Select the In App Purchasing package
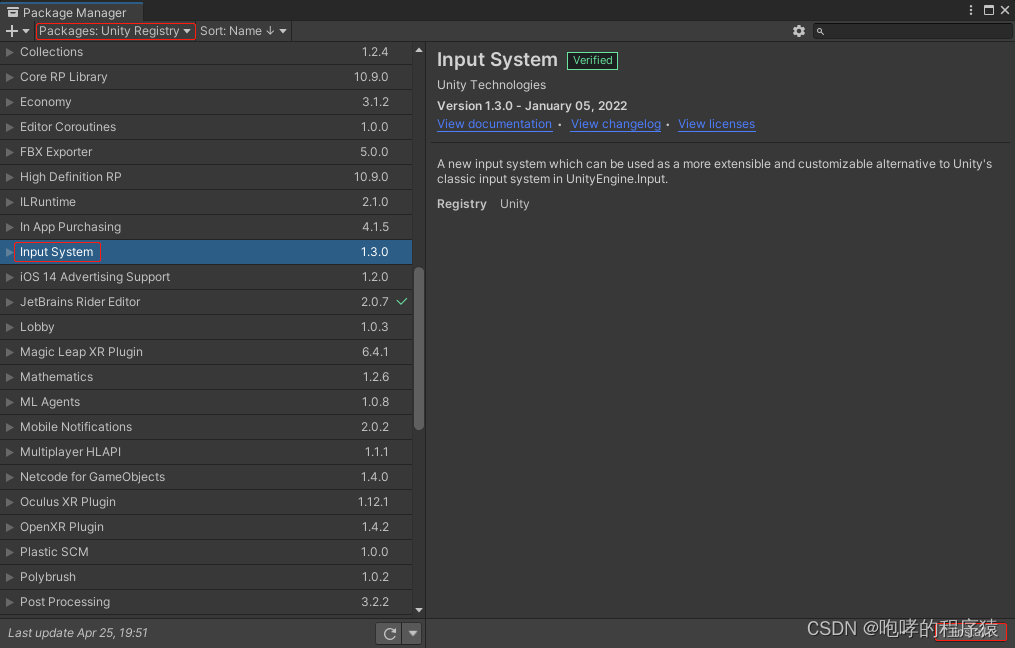Screen dimensions: 1015x648 pos(206,227)
